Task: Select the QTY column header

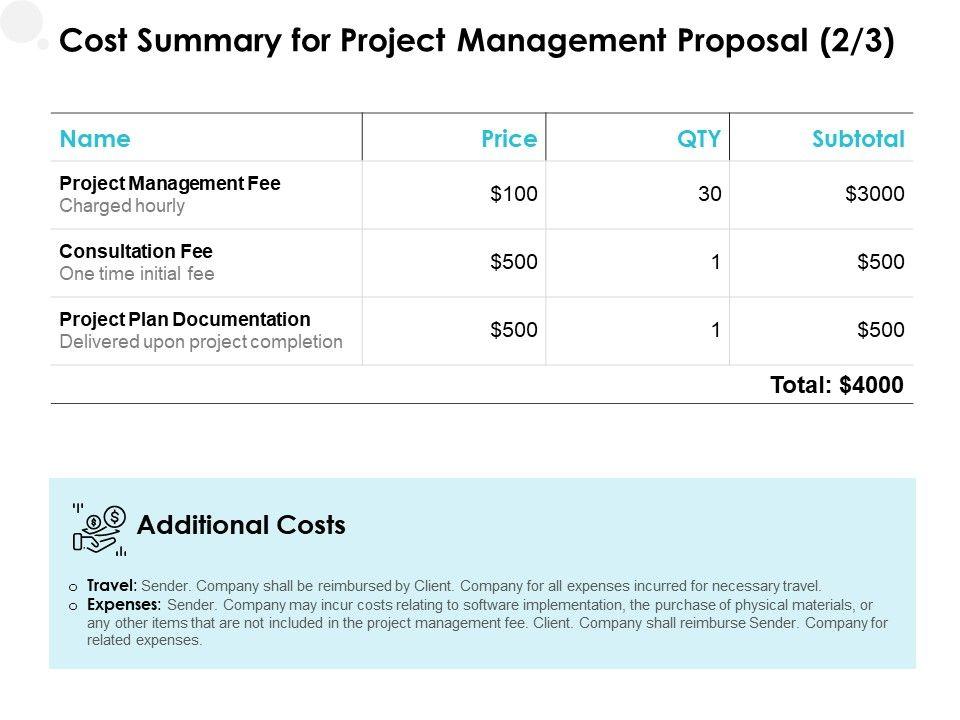Action: (x=699, y=139)
